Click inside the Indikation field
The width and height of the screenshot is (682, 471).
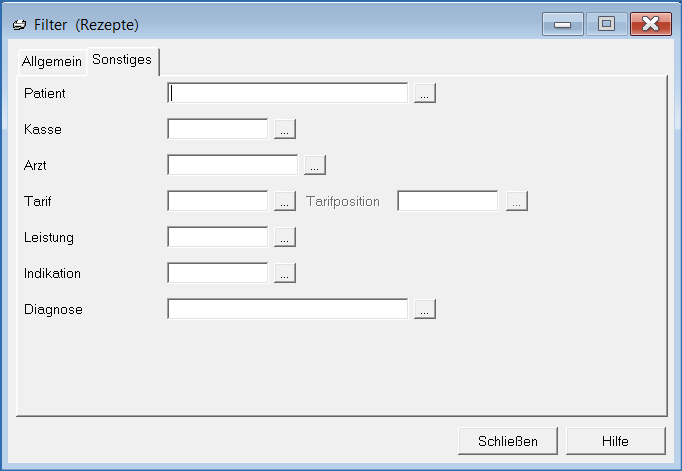coord(218,273)
